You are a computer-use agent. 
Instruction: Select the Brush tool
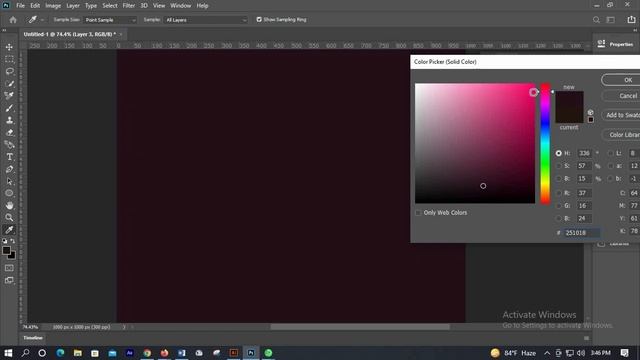click(x=9, y=108)
